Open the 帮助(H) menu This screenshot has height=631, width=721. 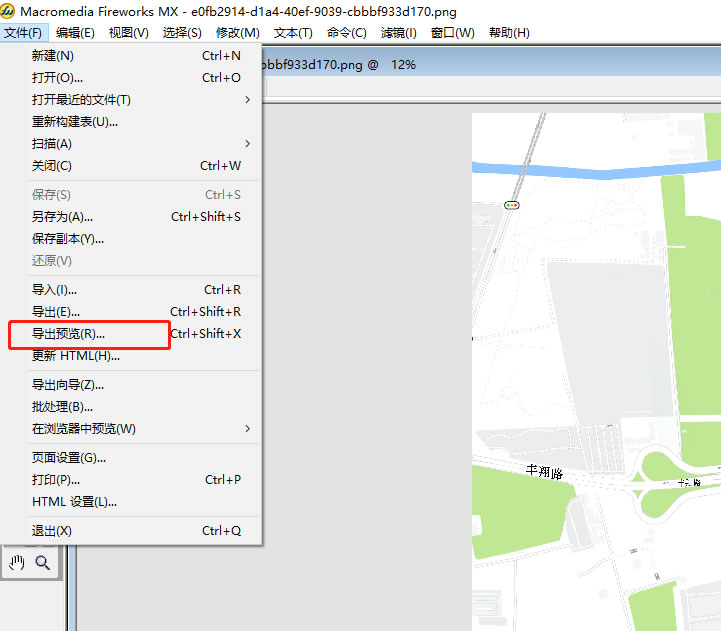tap(508, 33)
